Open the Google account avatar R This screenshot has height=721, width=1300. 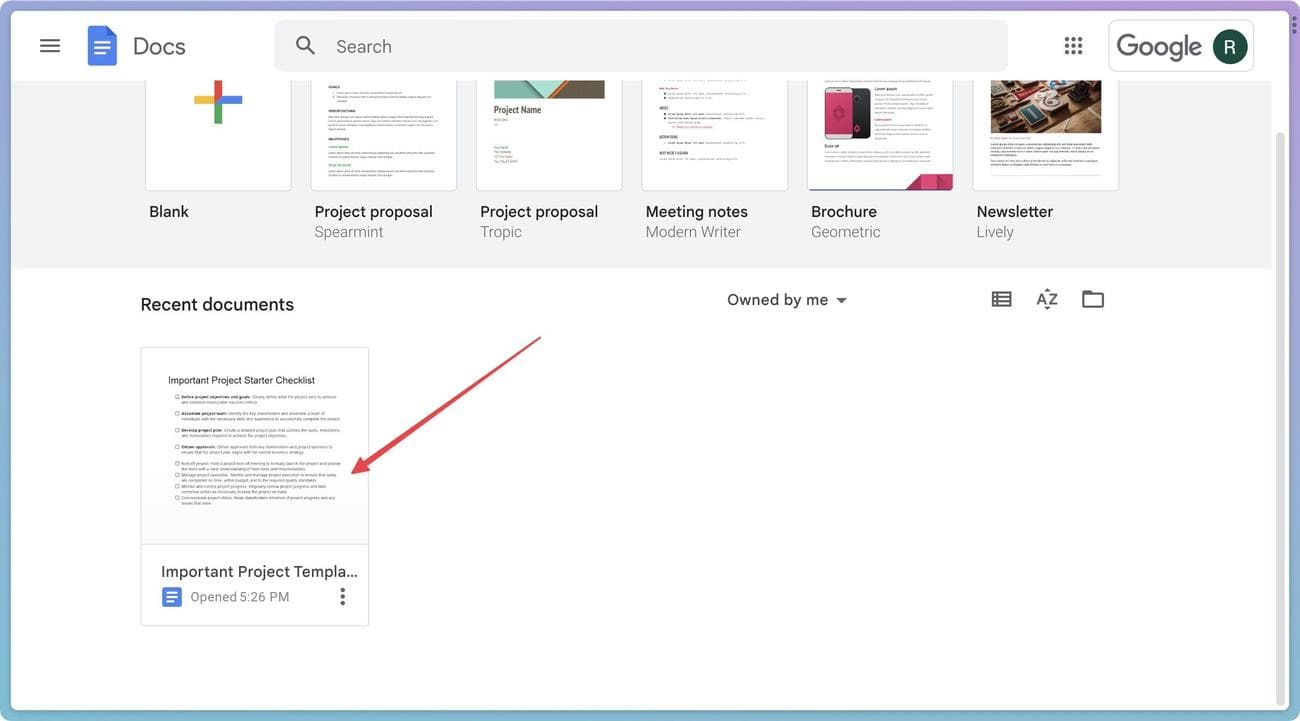click(1230, 47)
